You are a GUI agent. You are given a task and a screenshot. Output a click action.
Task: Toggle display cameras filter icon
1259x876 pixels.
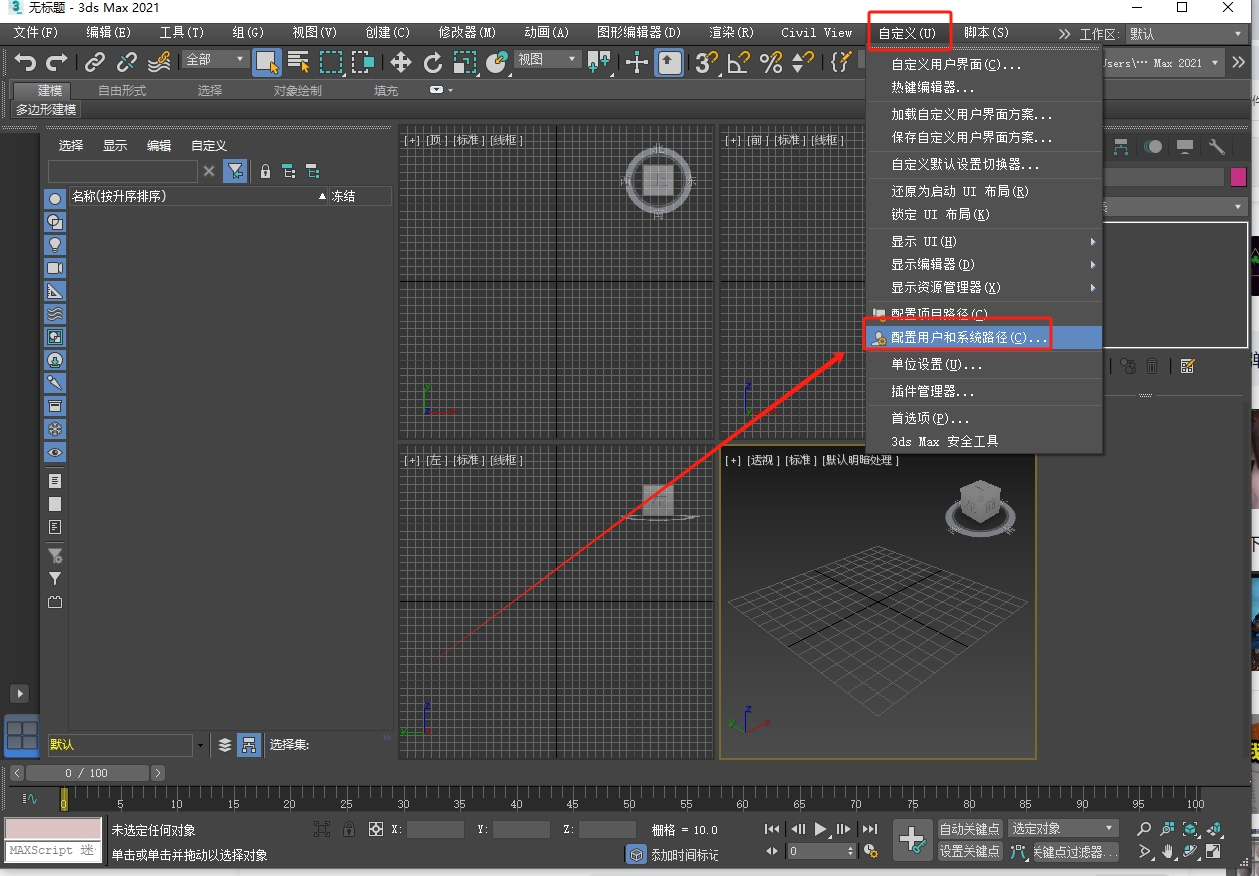click(x=55, y=268)
